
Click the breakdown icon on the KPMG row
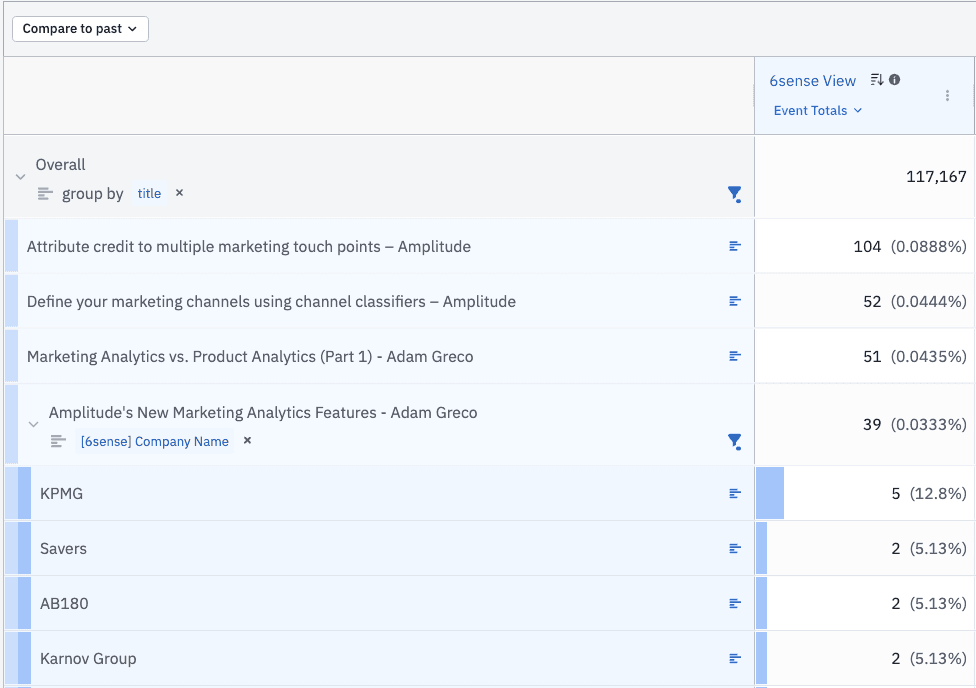(x=735, y=493)
